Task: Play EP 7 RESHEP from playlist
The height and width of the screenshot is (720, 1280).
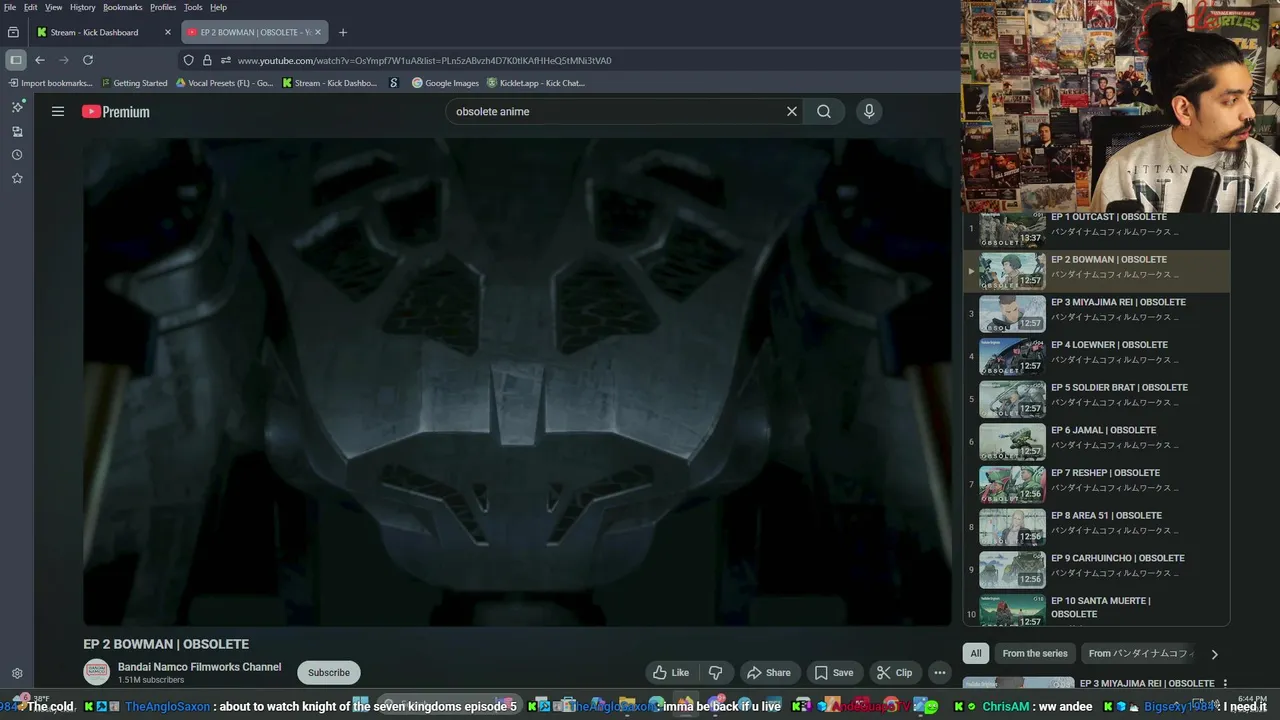Action: [x=1096, y=485]
